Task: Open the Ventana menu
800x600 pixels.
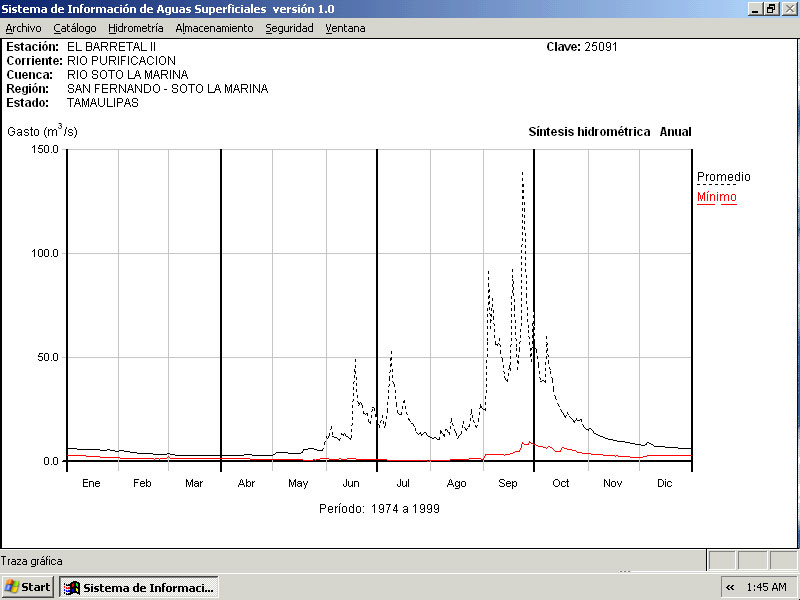Action: tap(345, 28)
